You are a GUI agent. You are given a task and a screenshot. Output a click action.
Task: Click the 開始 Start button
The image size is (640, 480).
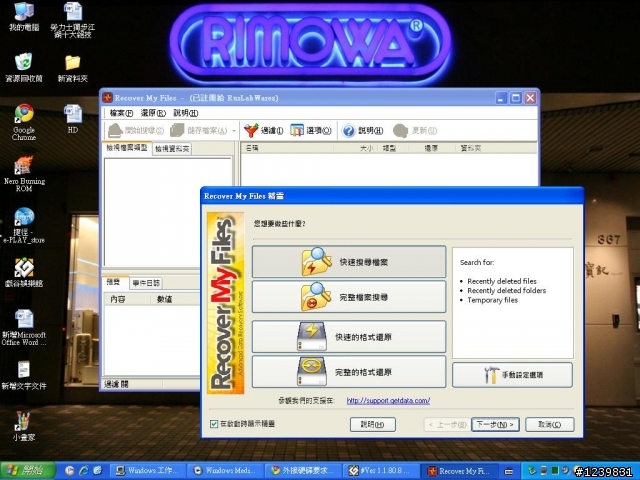coord(27,471)
